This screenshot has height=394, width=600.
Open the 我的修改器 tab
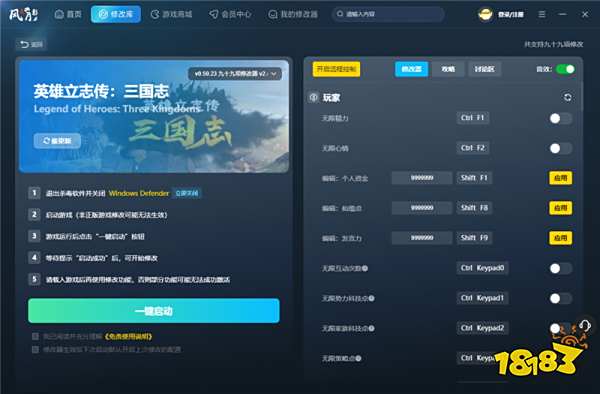coord(293,14)
